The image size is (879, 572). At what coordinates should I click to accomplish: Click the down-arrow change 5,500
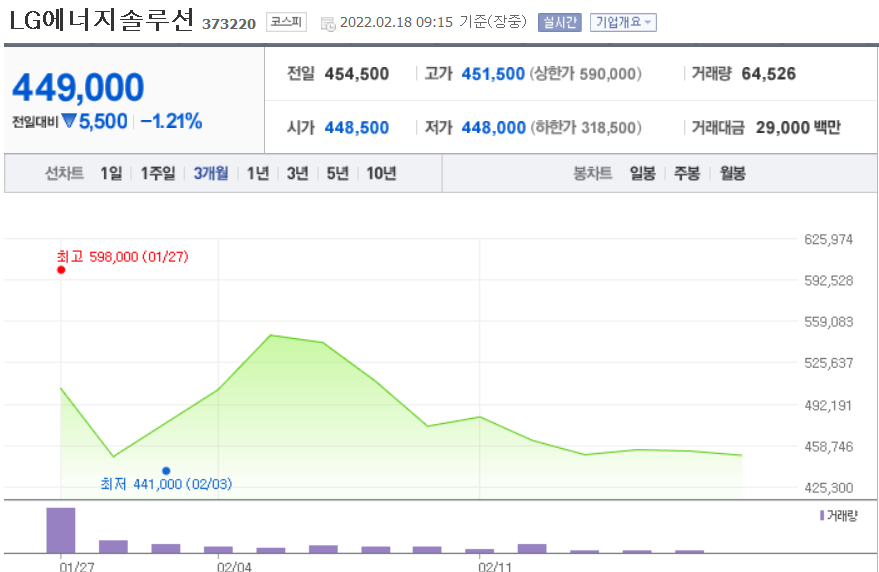[x=95, y=121]
